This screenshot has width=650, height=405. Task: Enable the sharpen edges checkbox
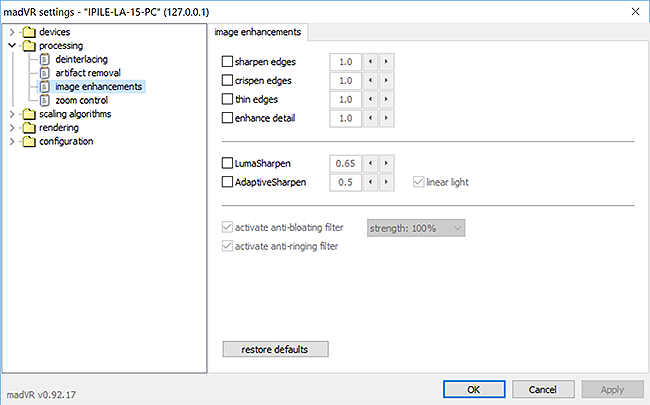[227, 61]
